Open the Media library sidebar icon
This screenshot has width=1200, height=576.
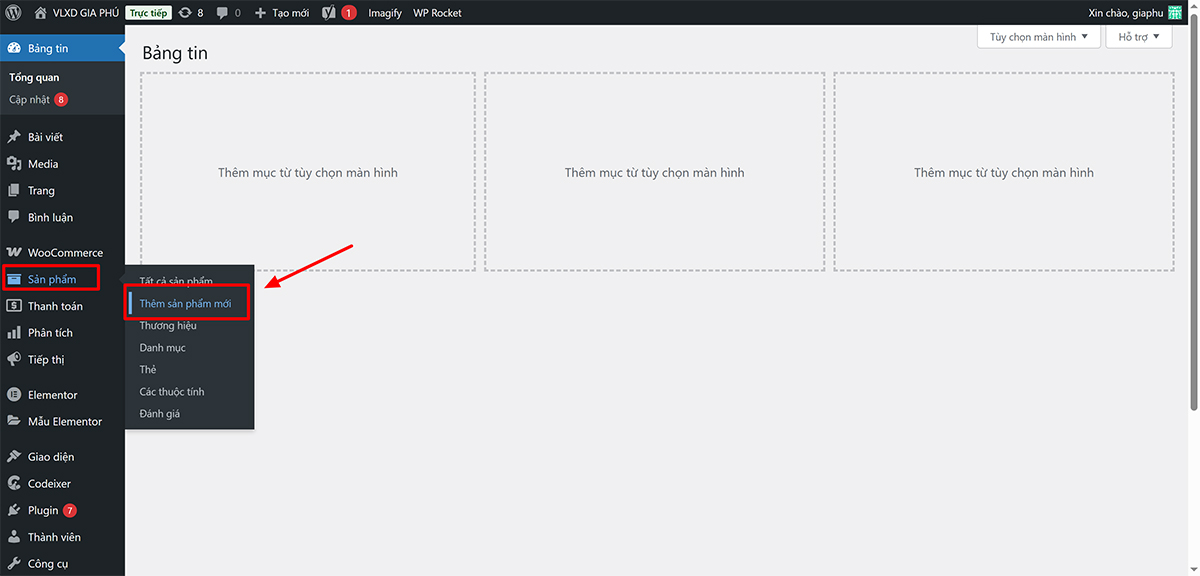point(14,164)
